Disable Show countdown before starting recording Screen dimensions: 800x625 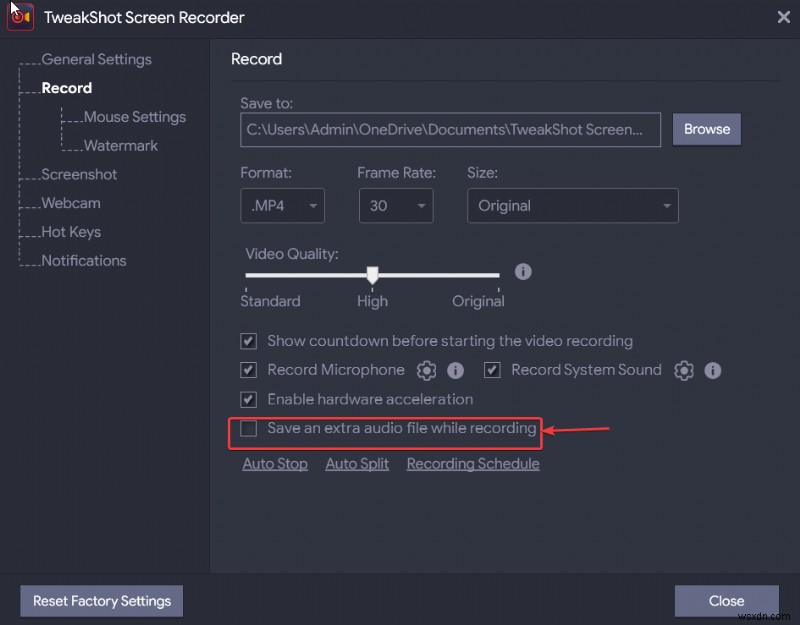pos(248,341)
